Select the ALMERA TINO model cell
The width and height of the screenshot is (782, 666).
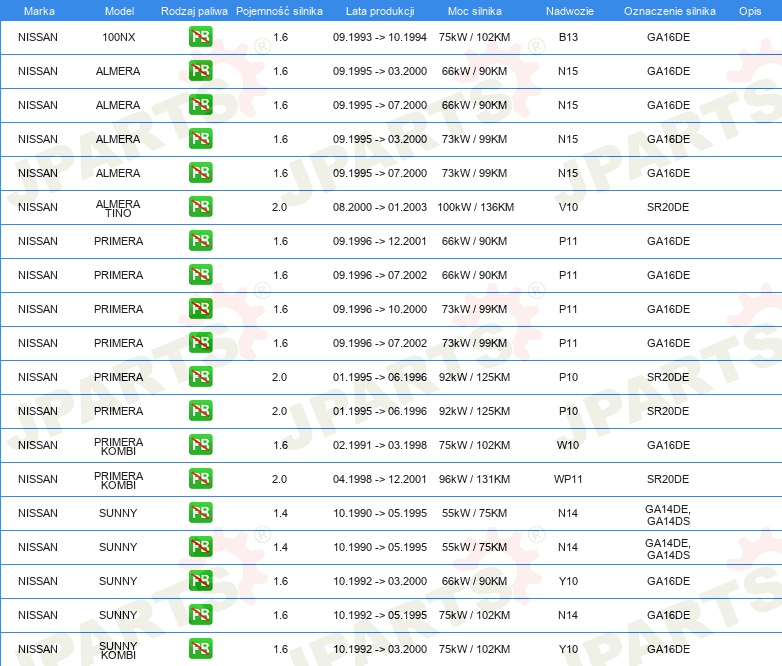pyautogui.click(x=118, y=209)
